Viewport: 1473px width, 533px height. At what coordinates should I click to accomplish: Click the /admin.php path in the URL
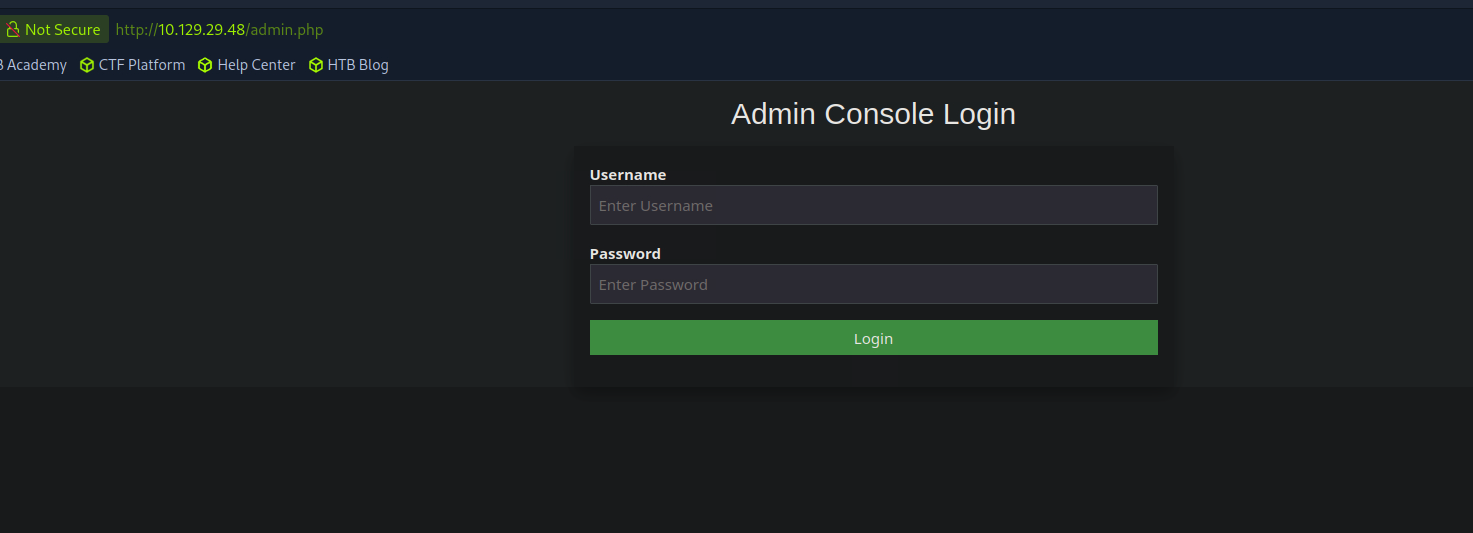(x=285, y=30)
